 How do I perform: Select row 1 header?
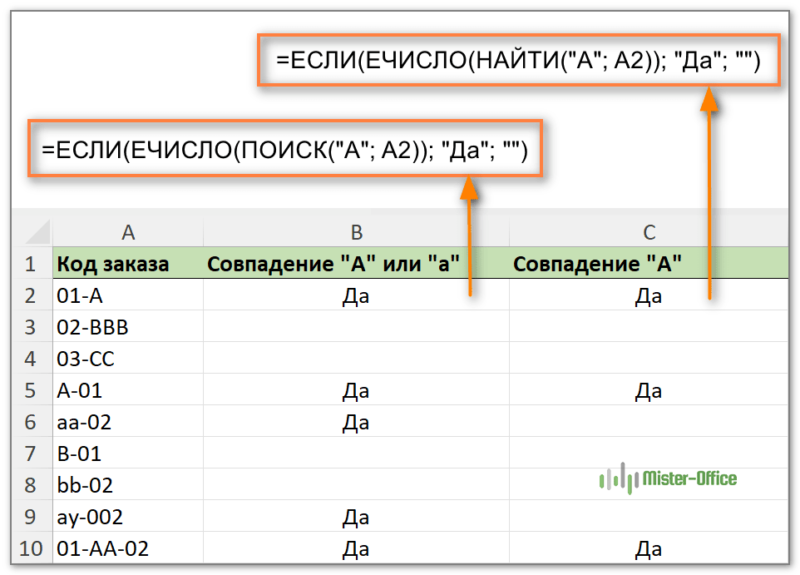[x=30, y=265]
